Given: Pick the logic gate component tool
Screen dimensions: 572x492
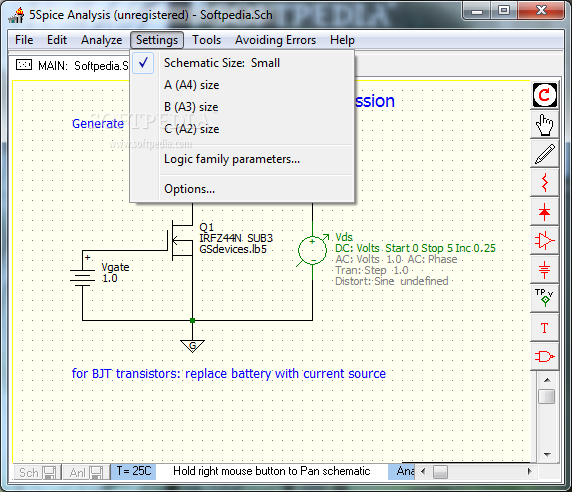Looking at the screenshot, I should 545,356.
